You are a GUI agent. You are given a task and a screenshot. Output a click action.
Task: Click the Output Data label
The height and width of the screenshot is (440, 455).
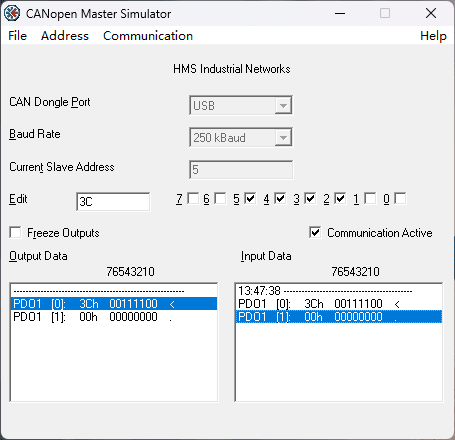pos(38,256)
